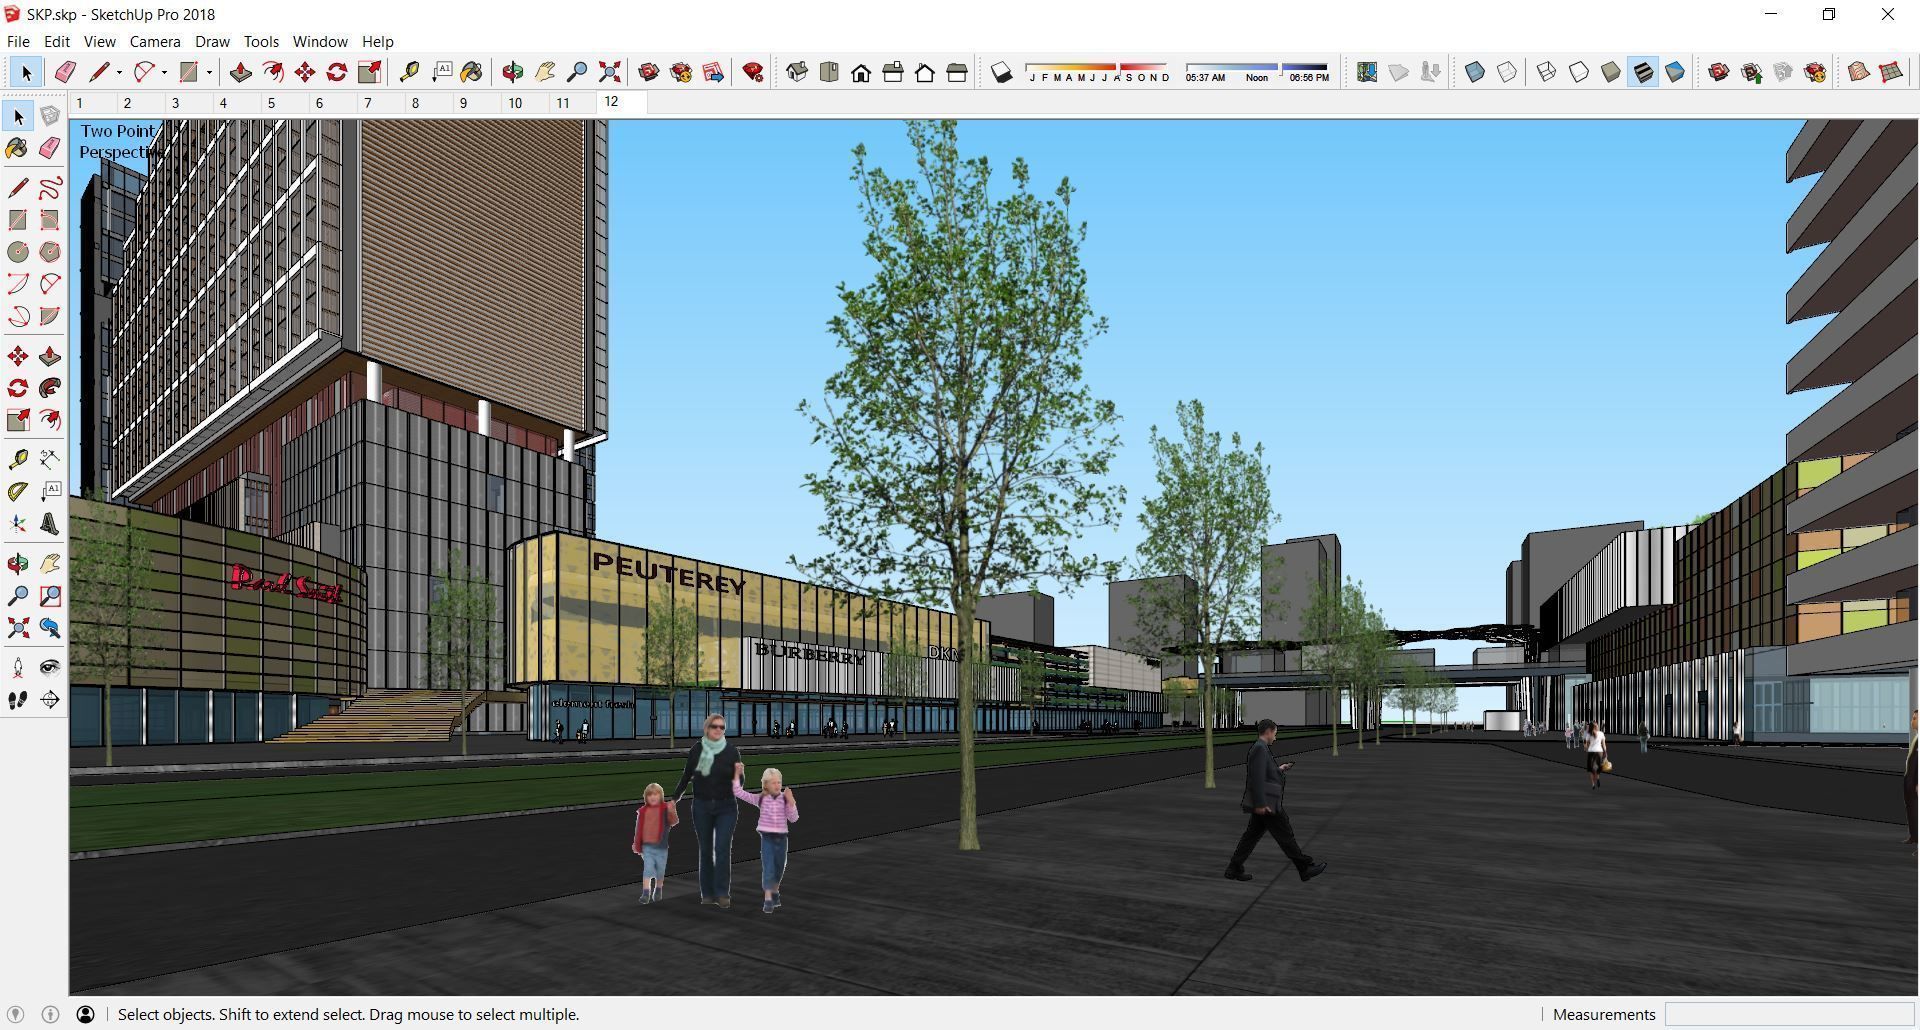Click the sign-in profile status icon
The width and height of the screenshot is (1920, 1030).
[86, 1014]
